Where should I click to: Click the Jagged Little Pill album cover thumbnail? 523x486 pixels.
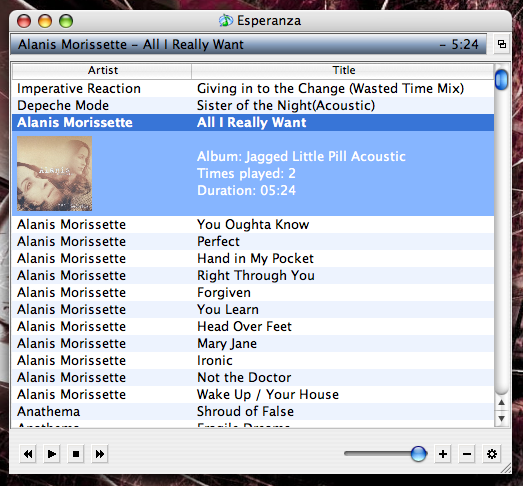coord(55,173)
